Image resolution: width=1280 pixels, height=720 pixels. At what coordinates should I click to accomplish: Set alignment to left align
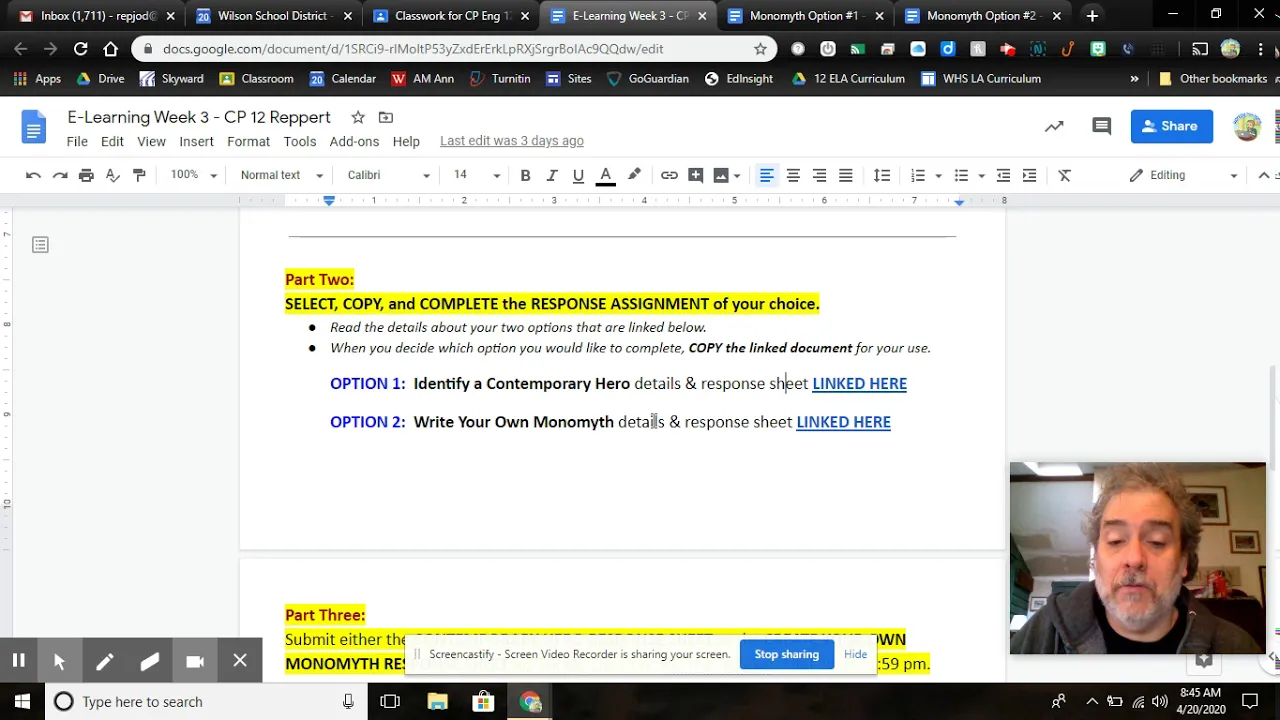[767, 175]
